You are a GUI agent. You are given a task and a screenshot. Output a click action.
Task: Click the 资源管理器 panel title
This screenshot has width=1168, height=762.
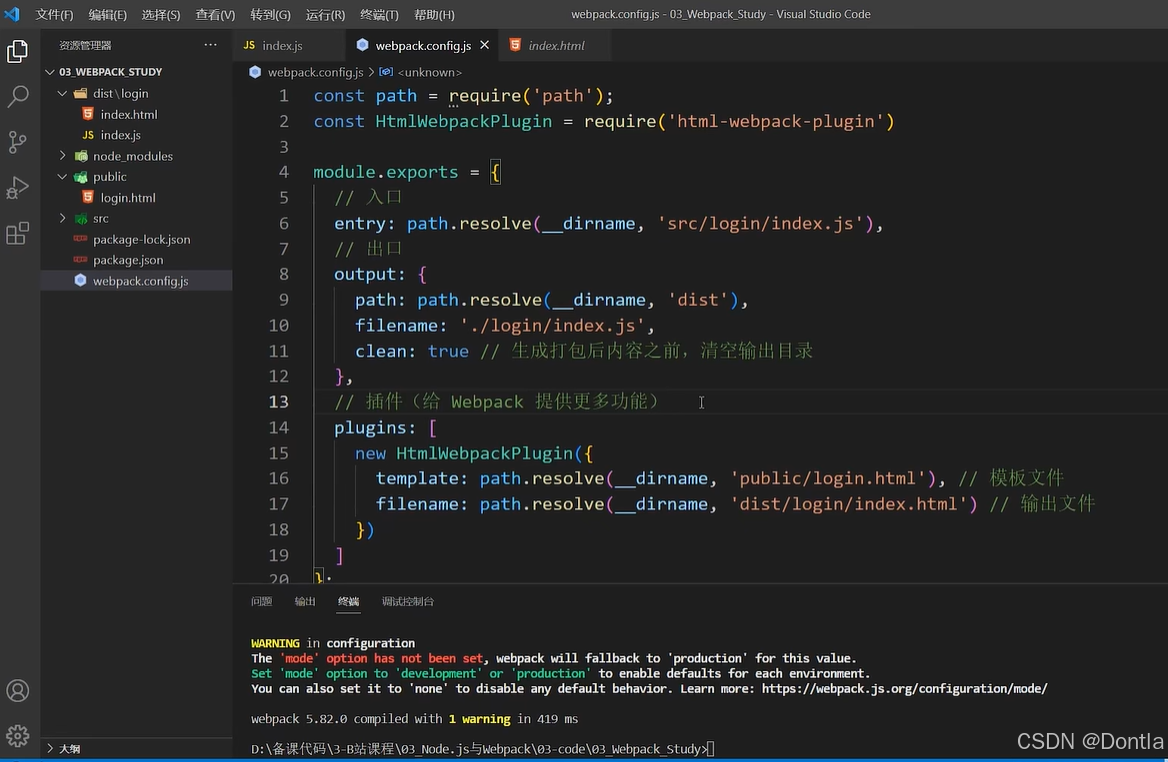coord(85,45)
